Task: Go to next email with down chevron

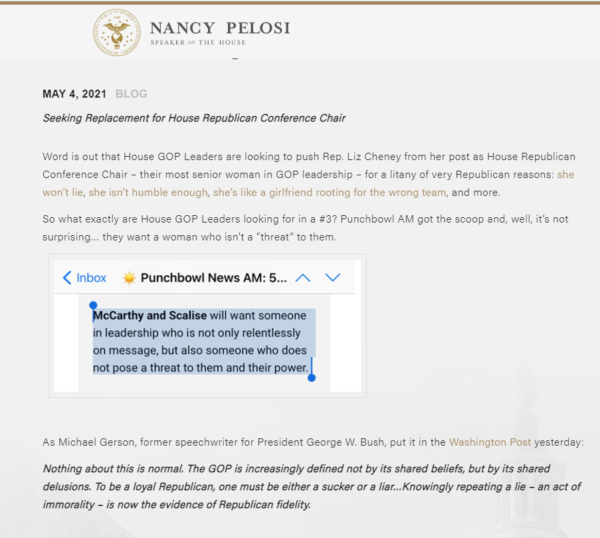Action: tap(333, 277)
